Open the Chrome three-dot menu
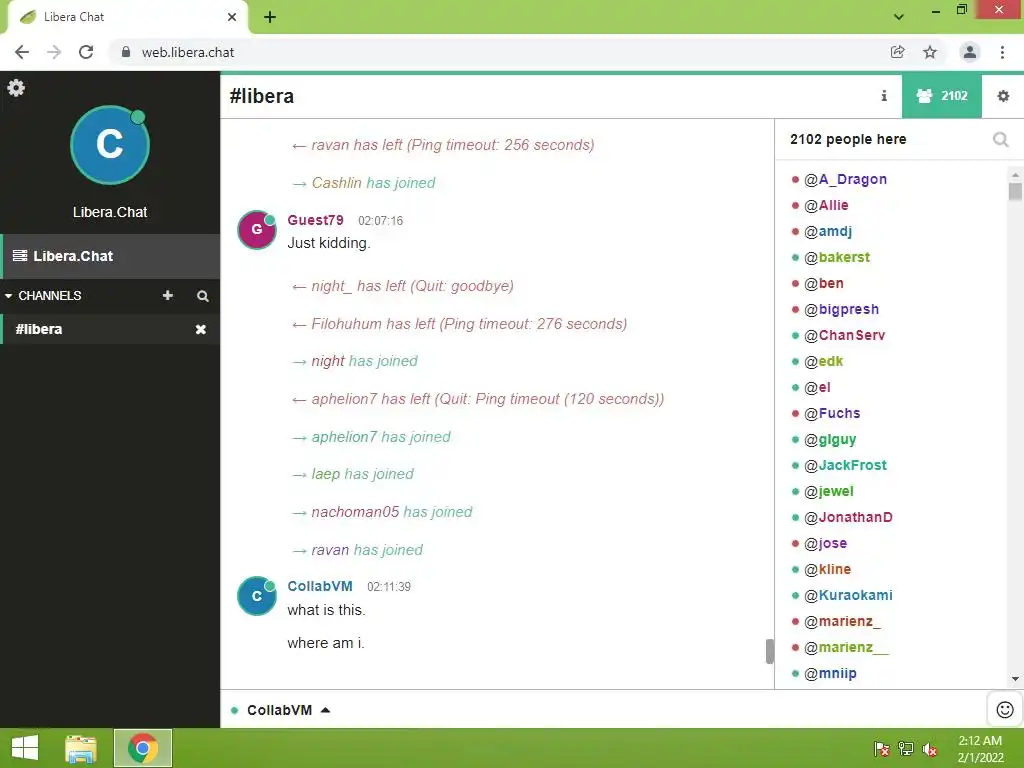Viewport: 1024px width, 768px height. tap(1002, 52)
